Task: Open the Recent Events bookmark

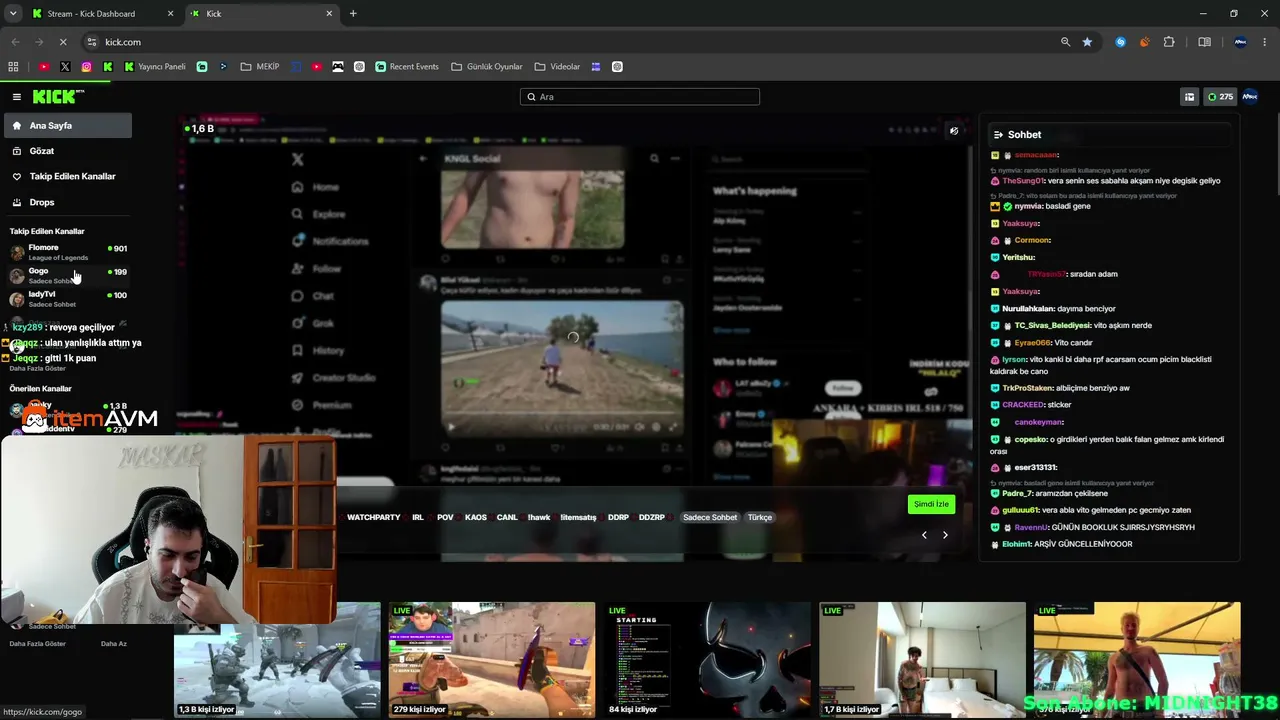Action: pos(407,67)
